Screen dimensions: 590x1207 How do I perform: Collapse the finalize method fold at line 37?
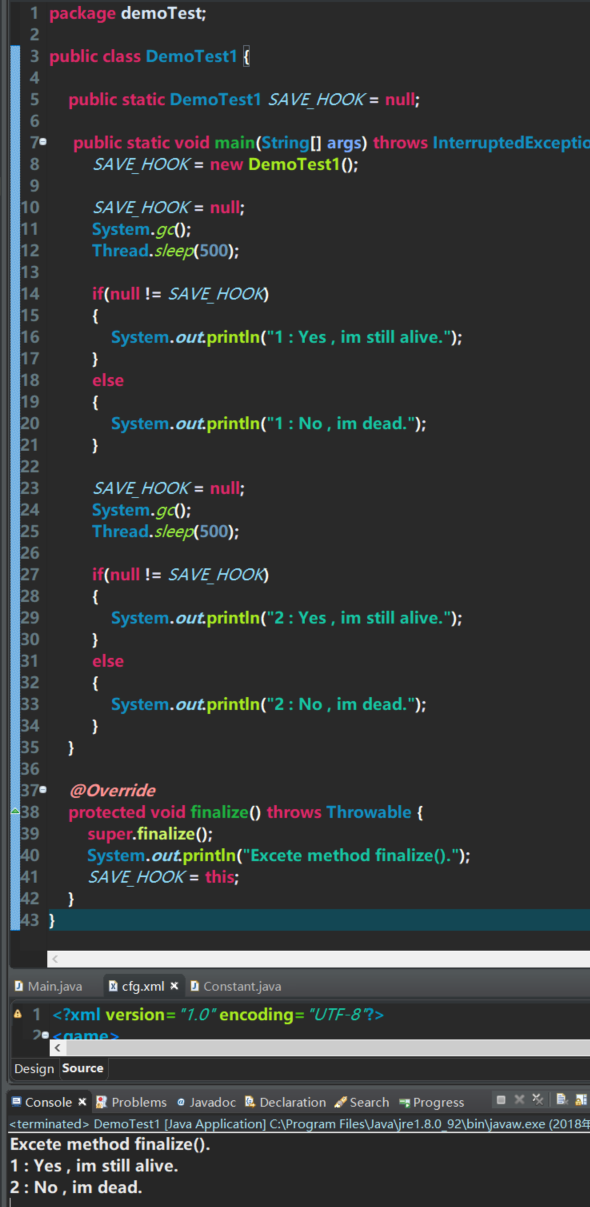tap(43, 789)
